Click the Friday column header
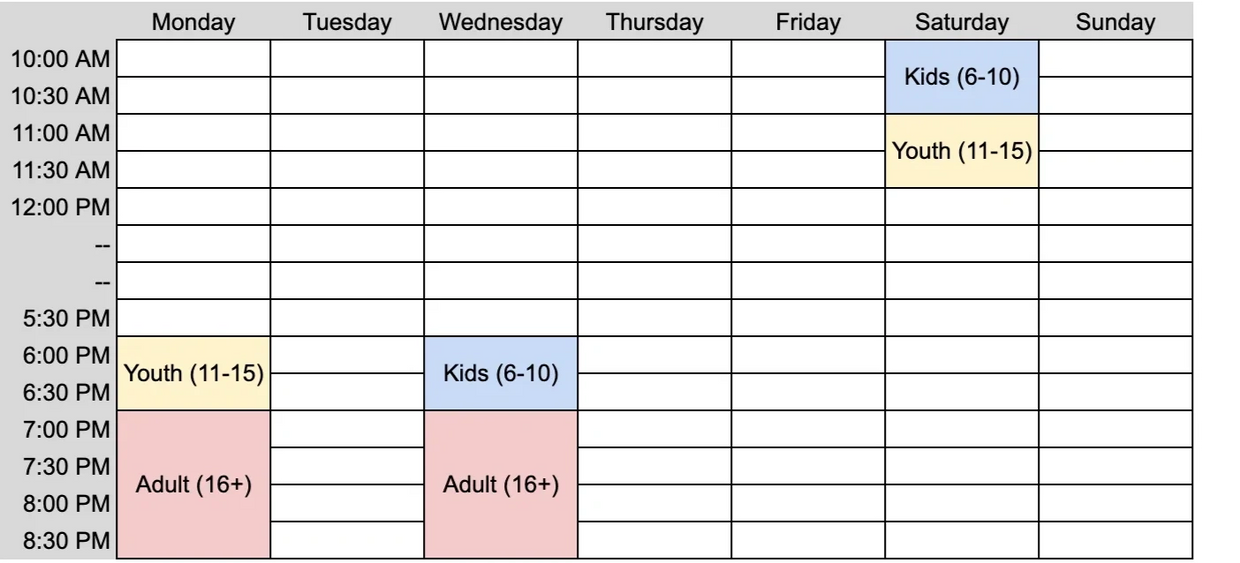Viewport: 1240px width, 563px height. (x=808, y=22)
